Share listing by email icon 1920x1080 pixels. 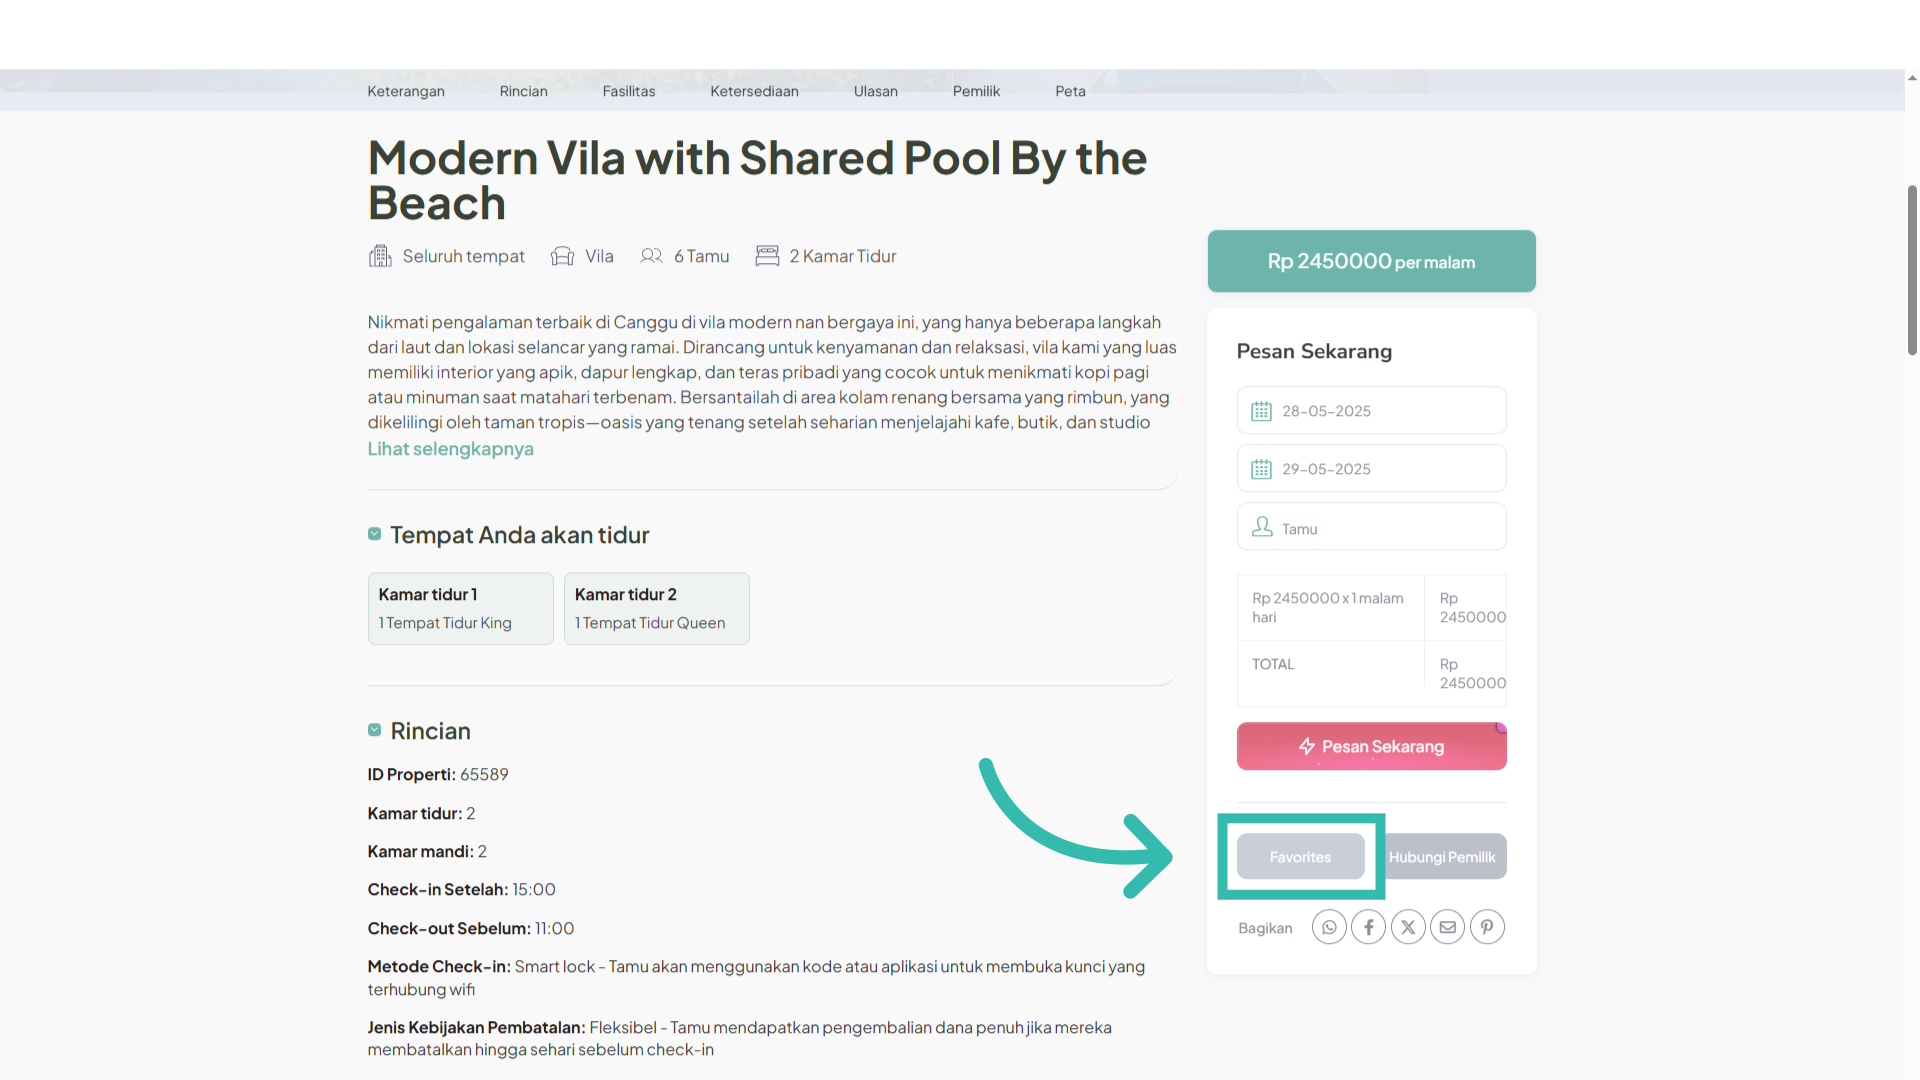tap(1447, 927)
